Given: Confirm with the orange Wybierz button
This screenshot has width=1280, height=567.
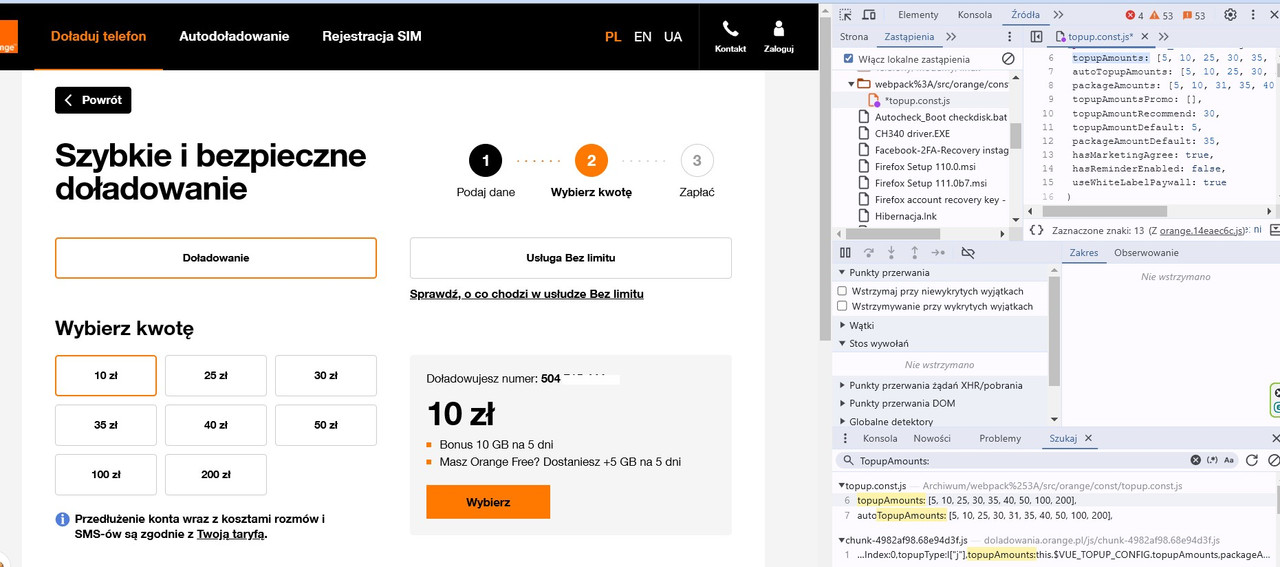Looking at the screenshot, I should 488,502.
